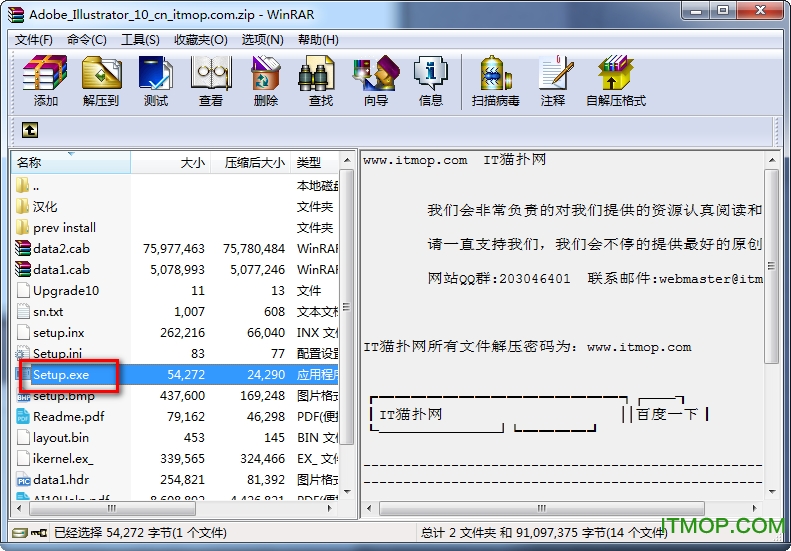The image size is (791, 551).
Task: Click the WinRAR title bar app icon
Action: 16,14
